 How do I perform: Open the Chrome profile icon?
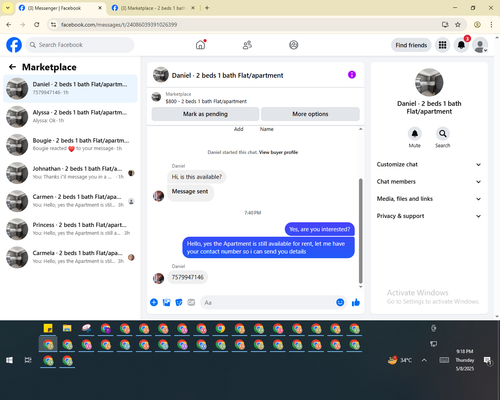pyautogui.click(x=477, y=24)
